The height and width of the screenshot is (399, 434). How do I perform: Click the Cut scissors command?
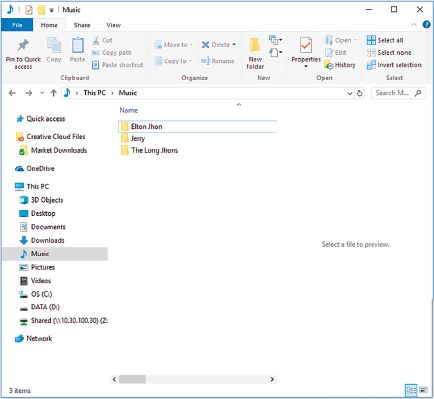pos(102,40)
